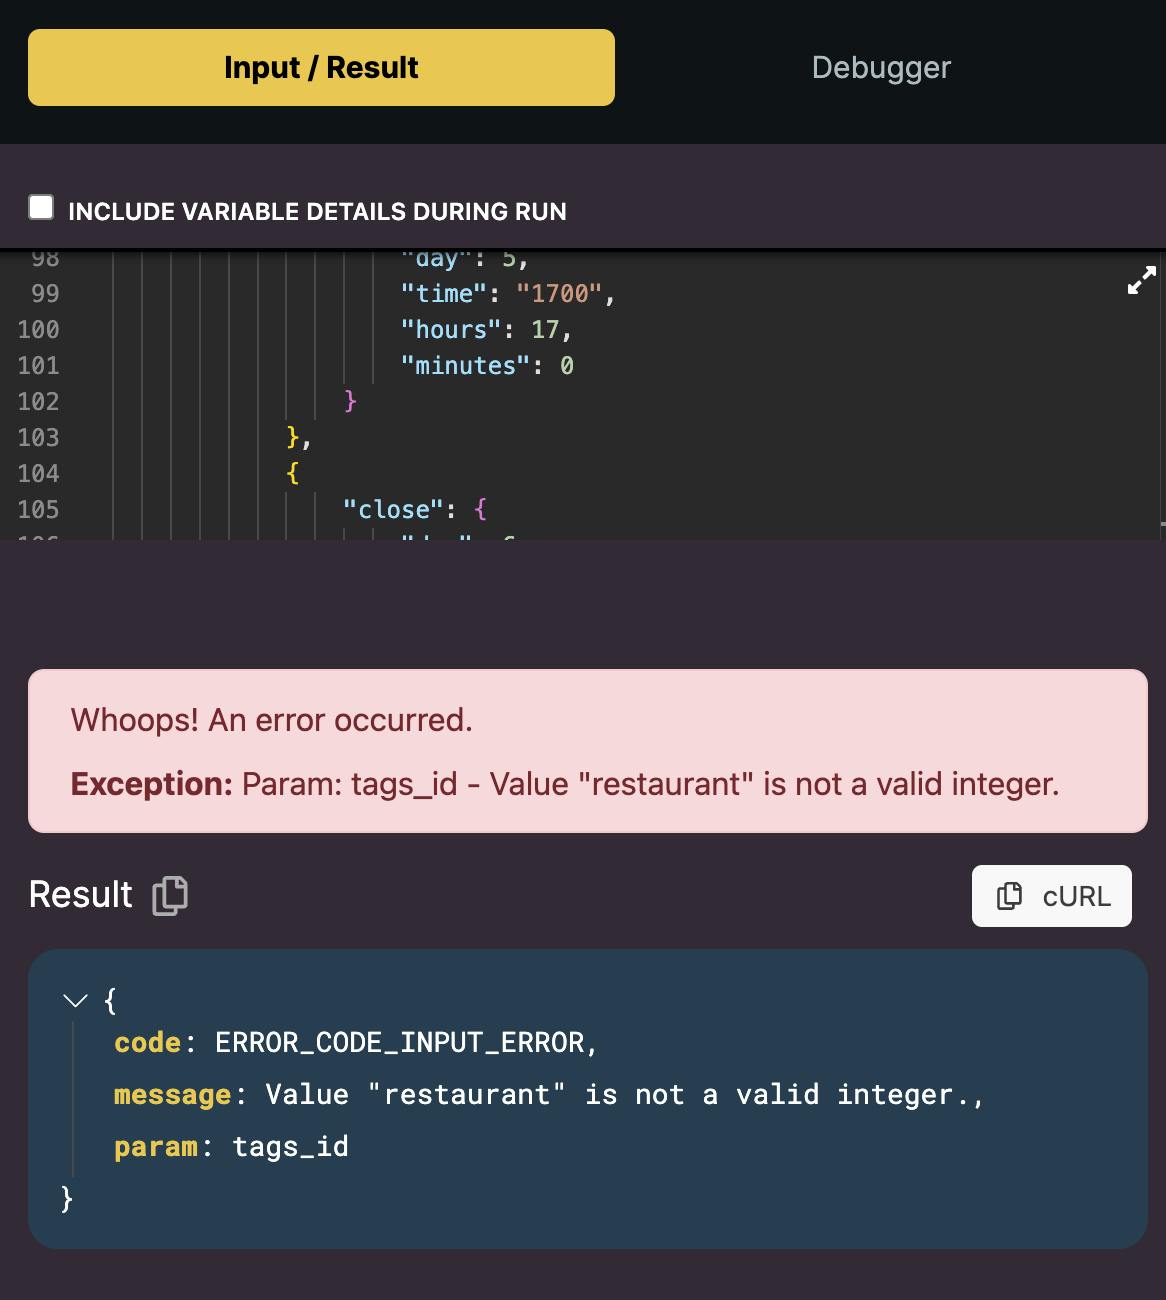Click line number 99 in the editor gutter
The height and width of the screenshot is (1300, 1166).
(x=45, y=293)
